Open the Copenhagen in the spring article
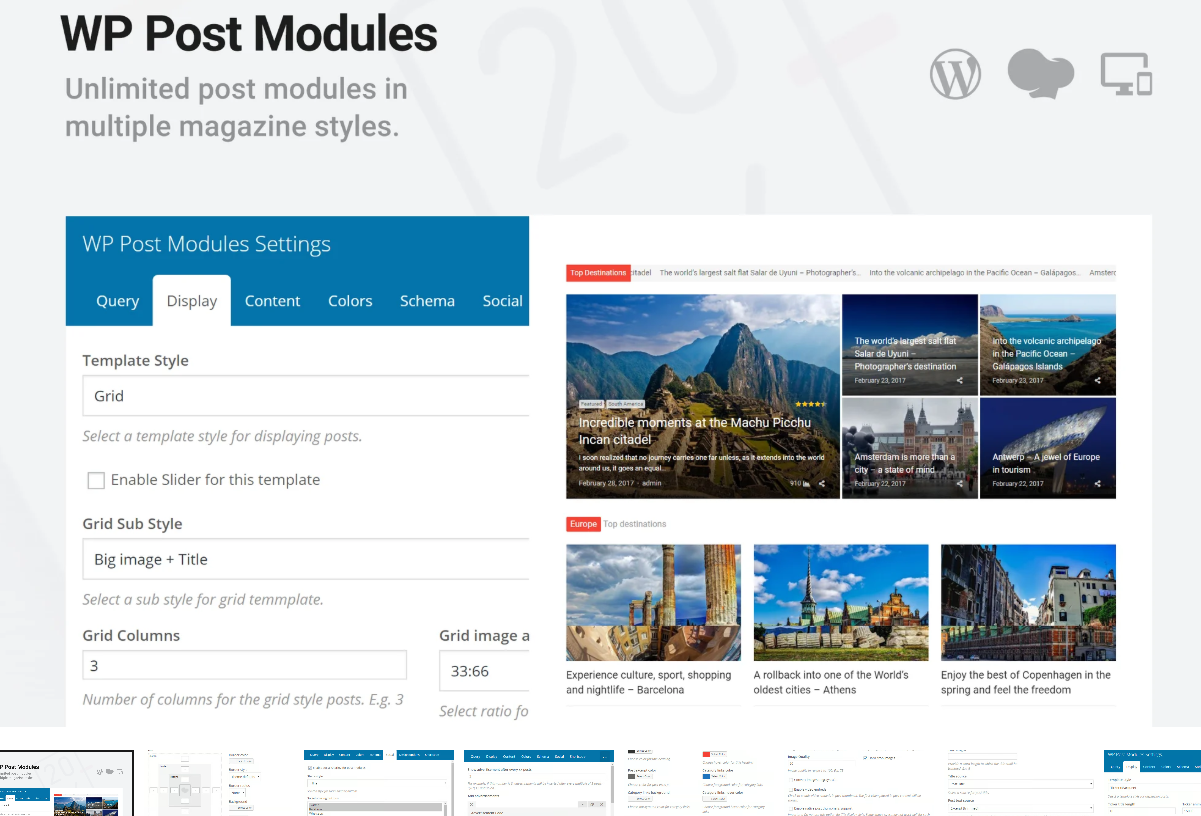Image resolution: width=1201 pixels, height=816 pixels. pos(1026,683)
